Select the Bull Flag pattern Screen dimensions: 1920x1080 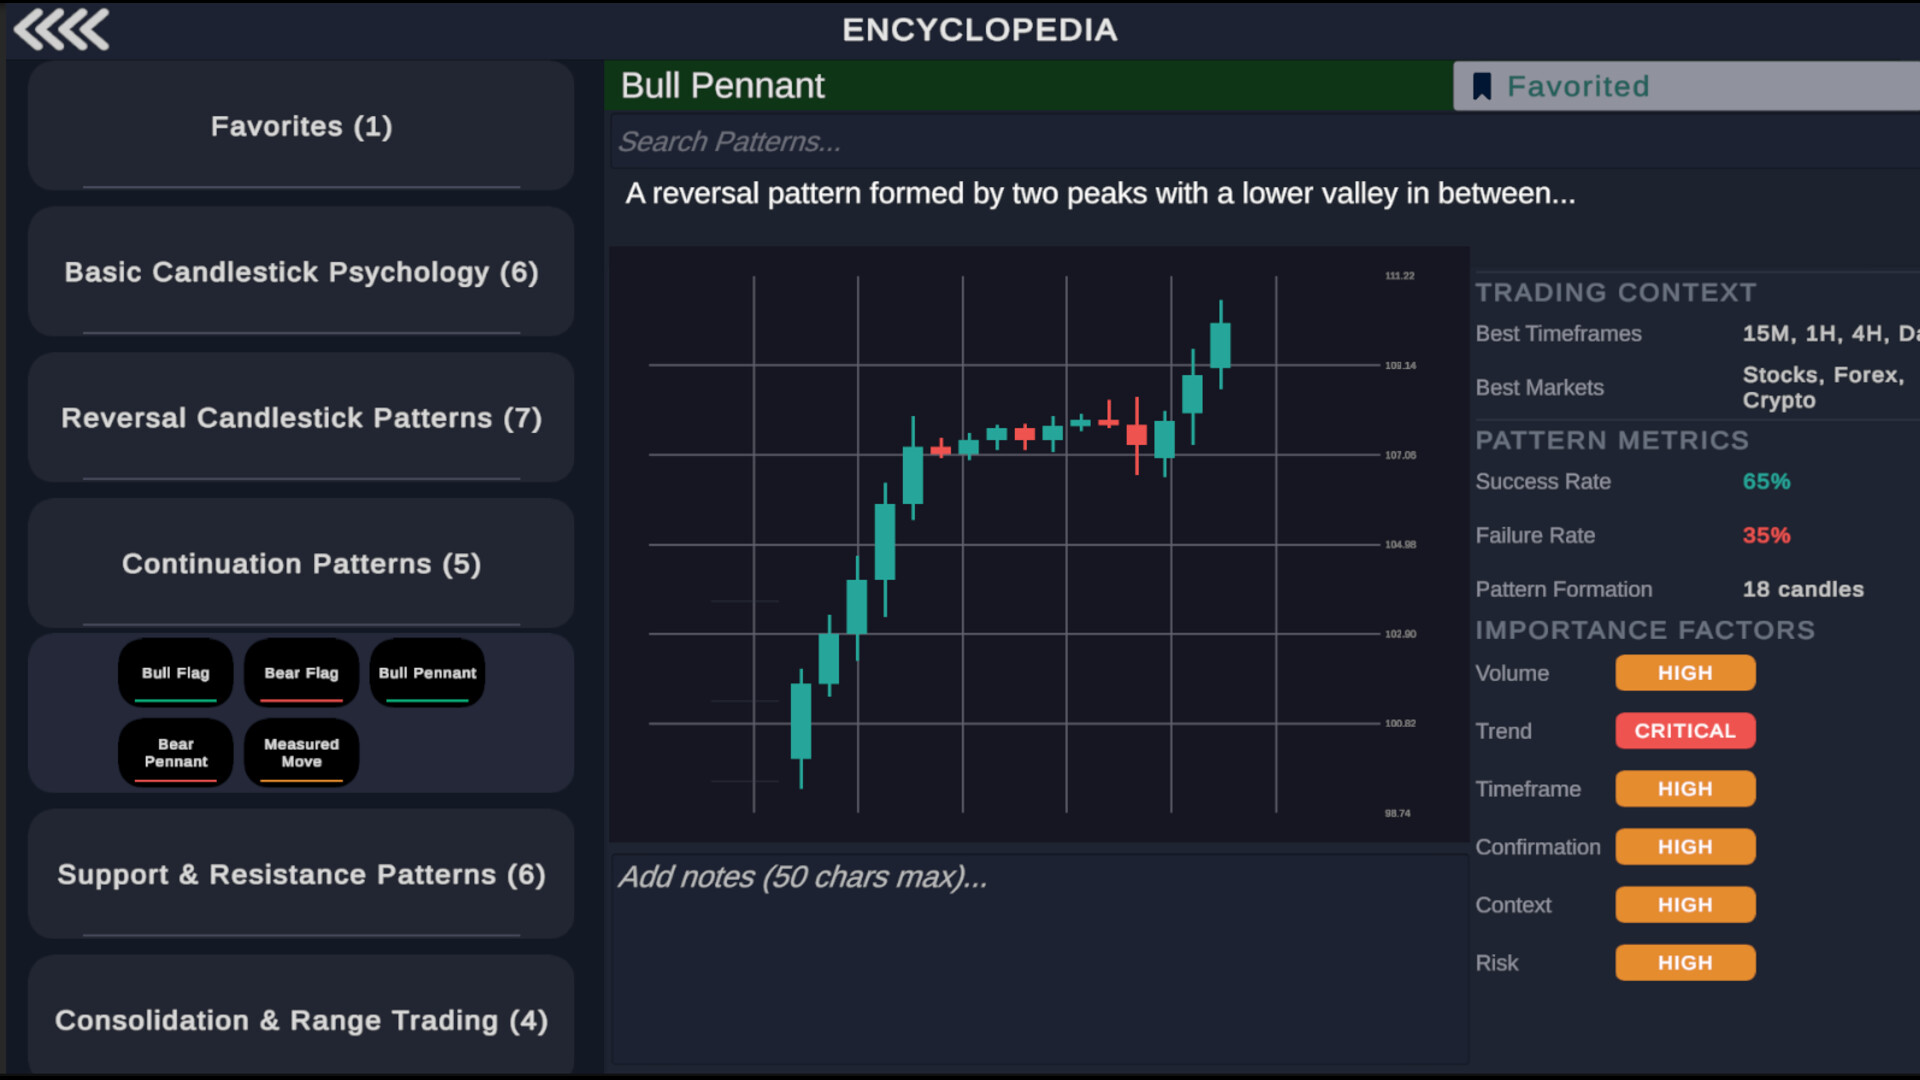[x=176, y=673]
